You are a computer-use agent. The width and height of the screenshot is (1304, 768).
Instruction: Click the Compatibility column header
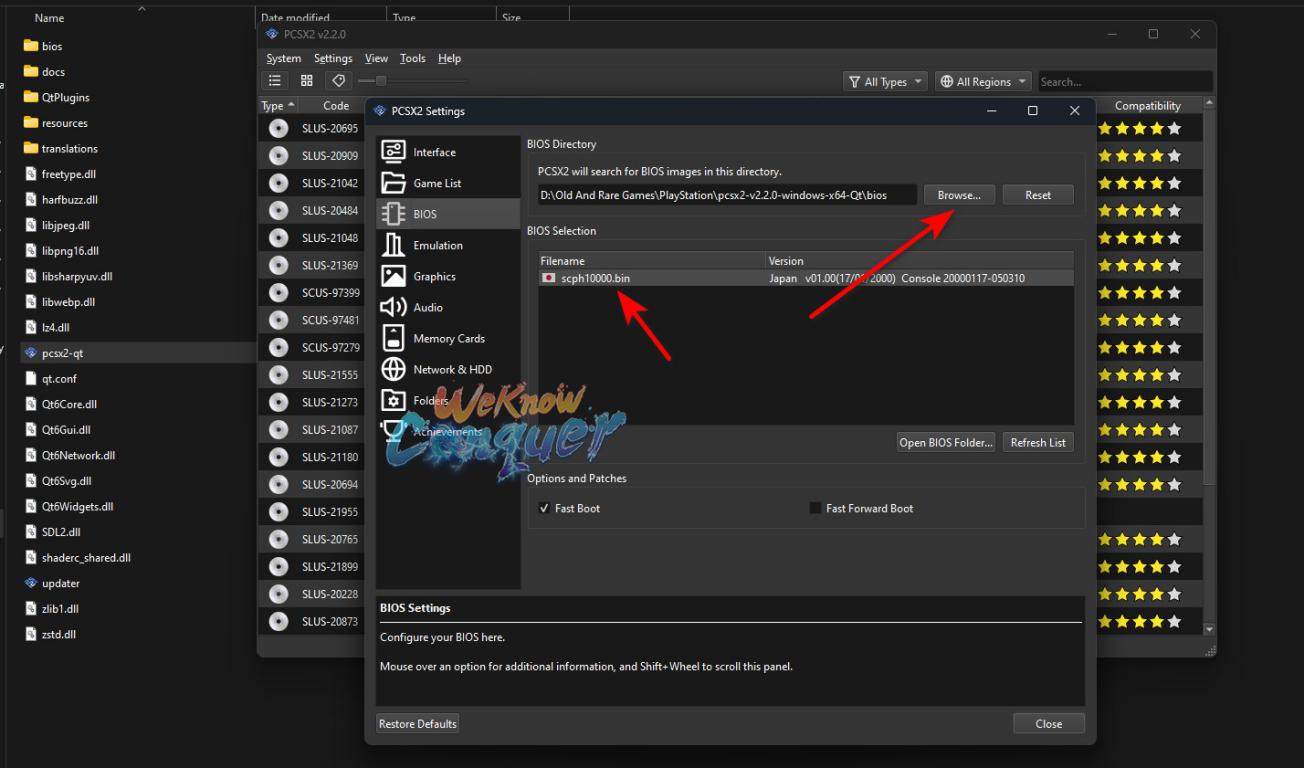pyautogui.click(x=1147, y=106)
